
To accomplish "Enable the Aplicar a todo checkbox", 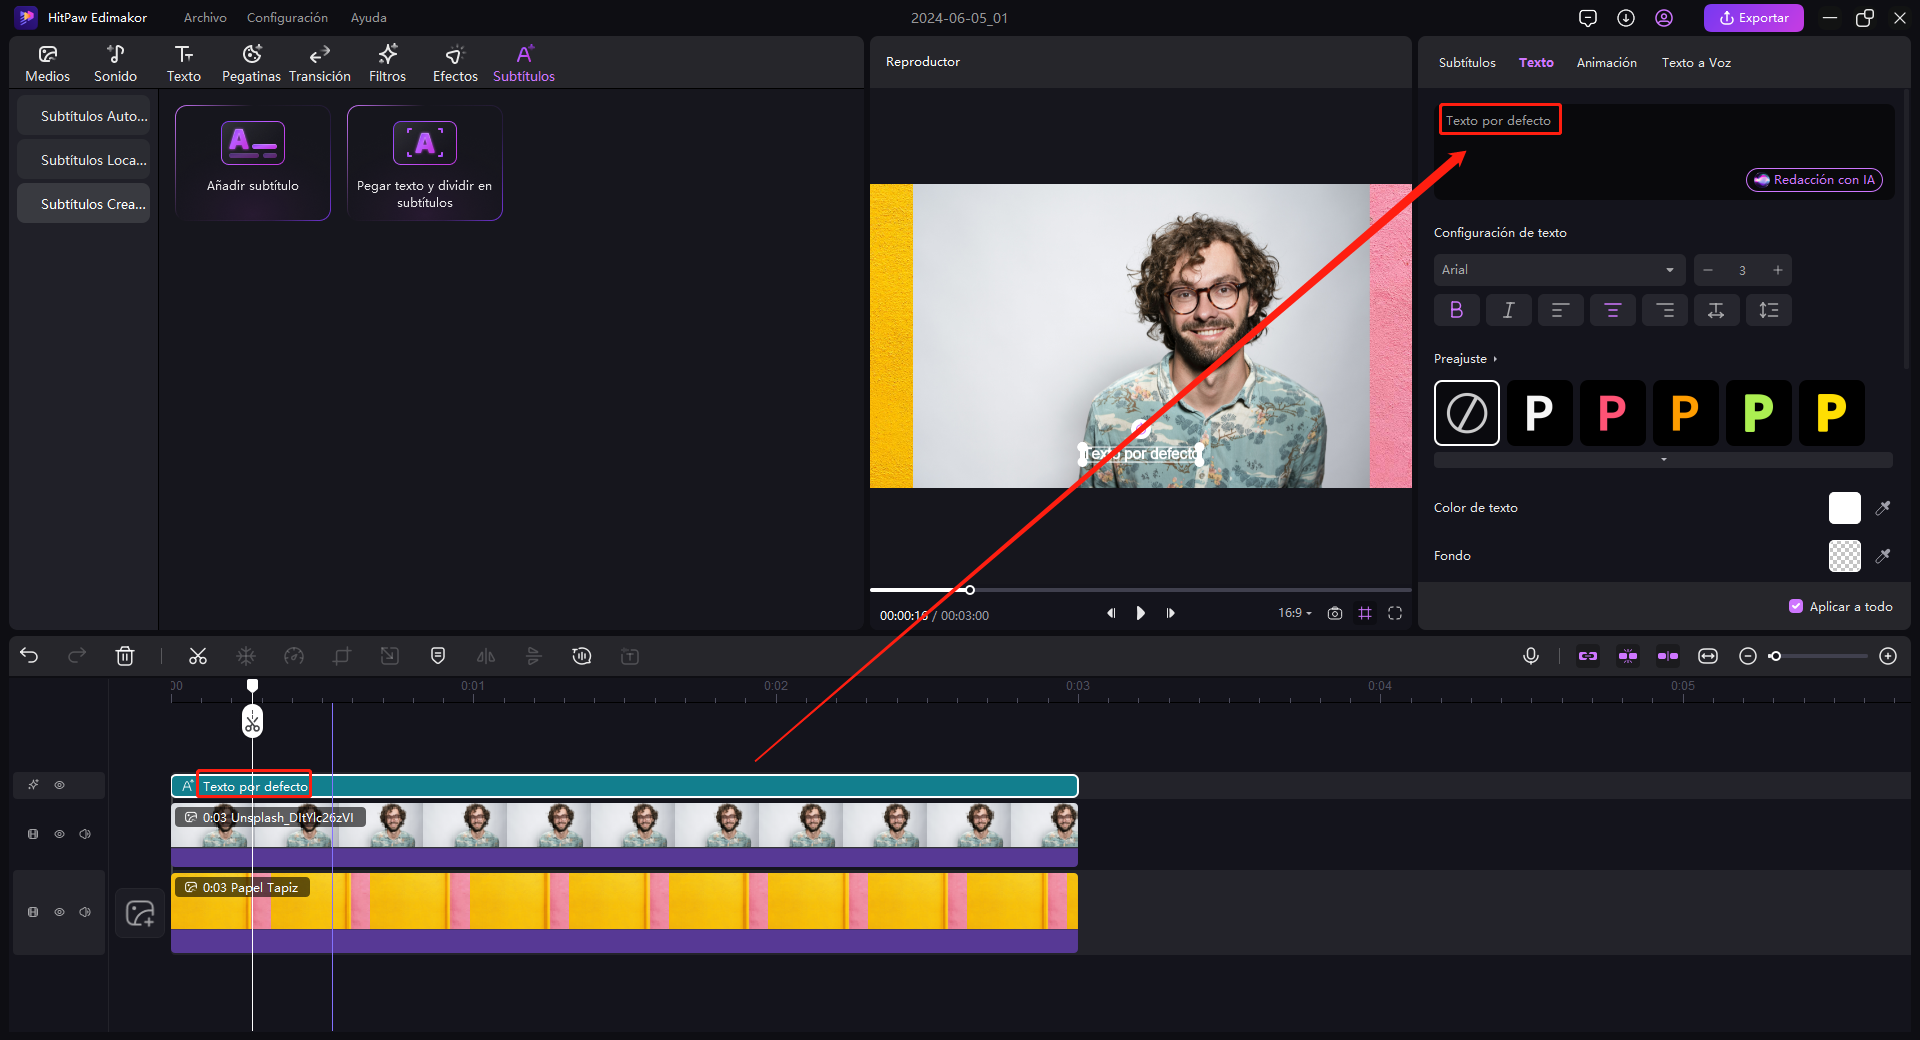I will click(1797, 606).
